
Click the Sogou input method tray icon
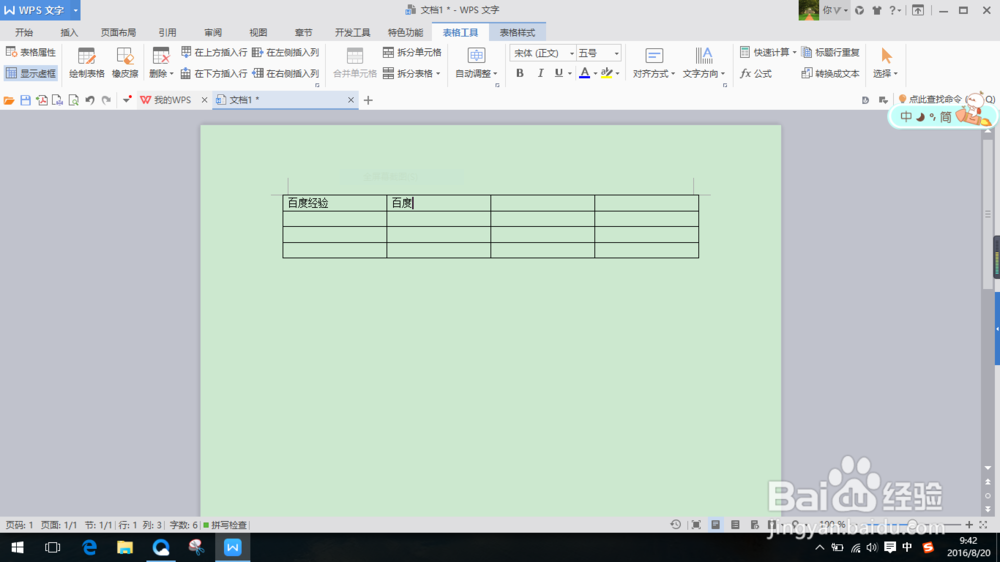pos(928,547)
